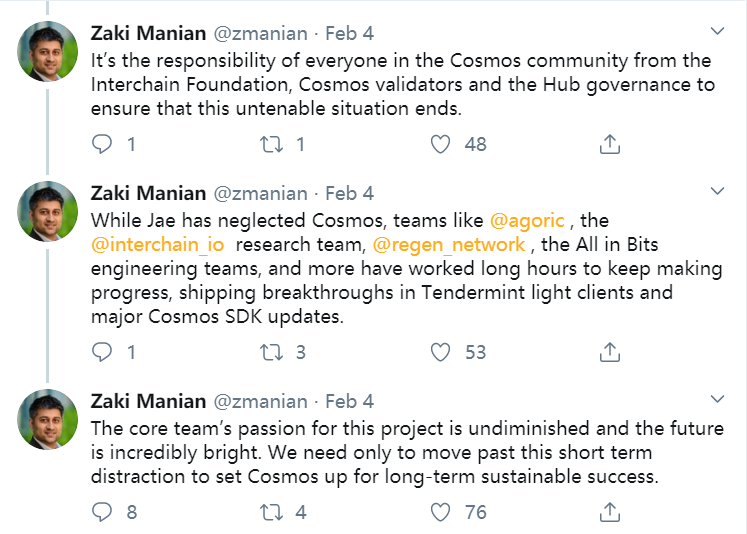Reply to the tweet mentioning @agoric
Screen dimensions: 747x534
[103, 352]
